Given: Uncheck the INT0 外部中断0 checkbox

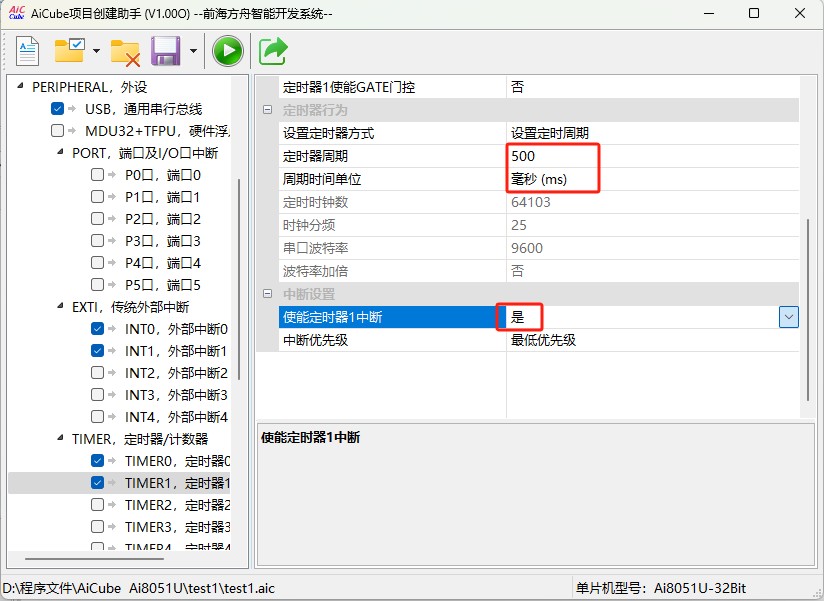Looking at the screenshot, I should tap(97, 328).
